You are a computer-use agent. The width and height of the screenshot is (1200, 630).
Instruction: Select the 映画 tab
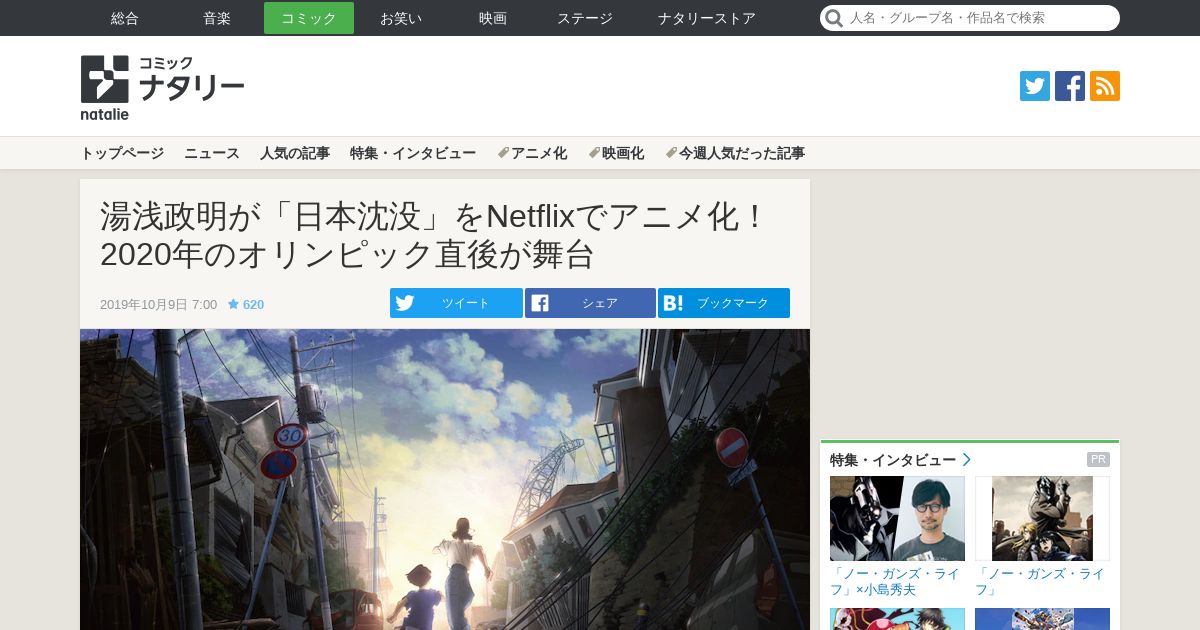pos(493,18)
